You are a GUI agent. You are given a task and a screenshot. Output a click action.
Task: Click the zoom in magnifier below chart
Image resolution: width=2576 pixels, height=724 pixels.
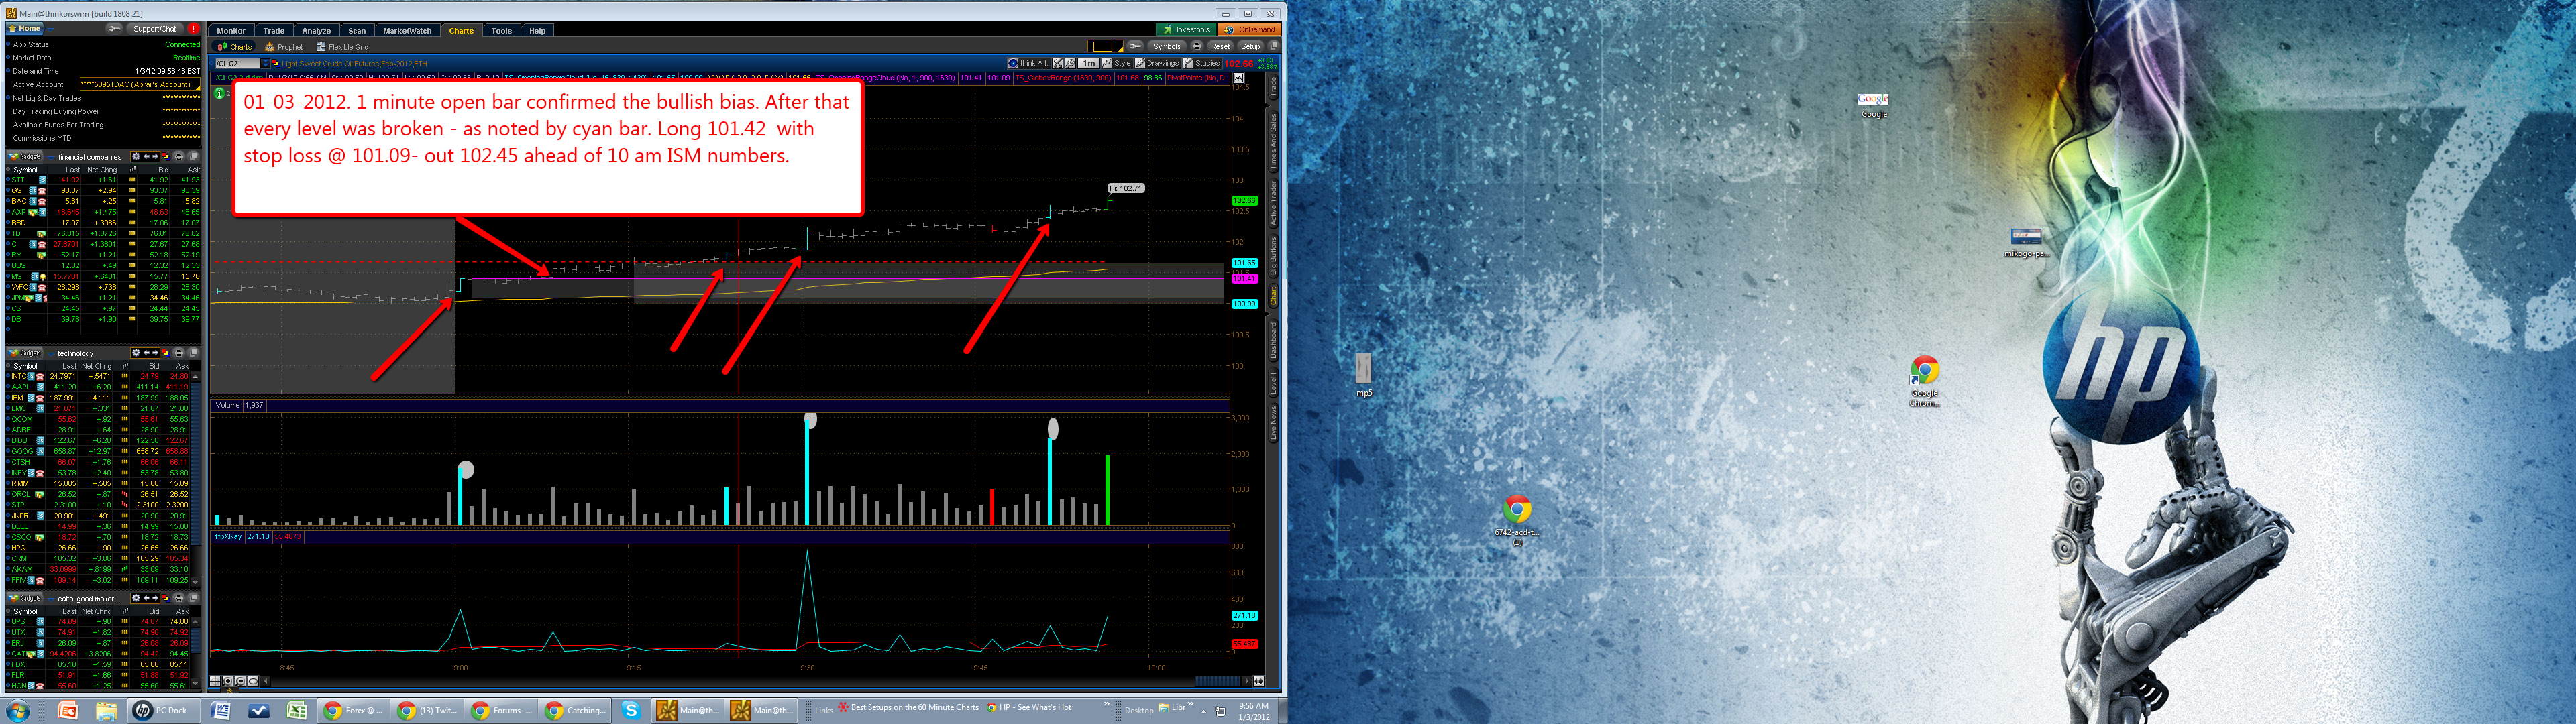[x=228, y=681]
